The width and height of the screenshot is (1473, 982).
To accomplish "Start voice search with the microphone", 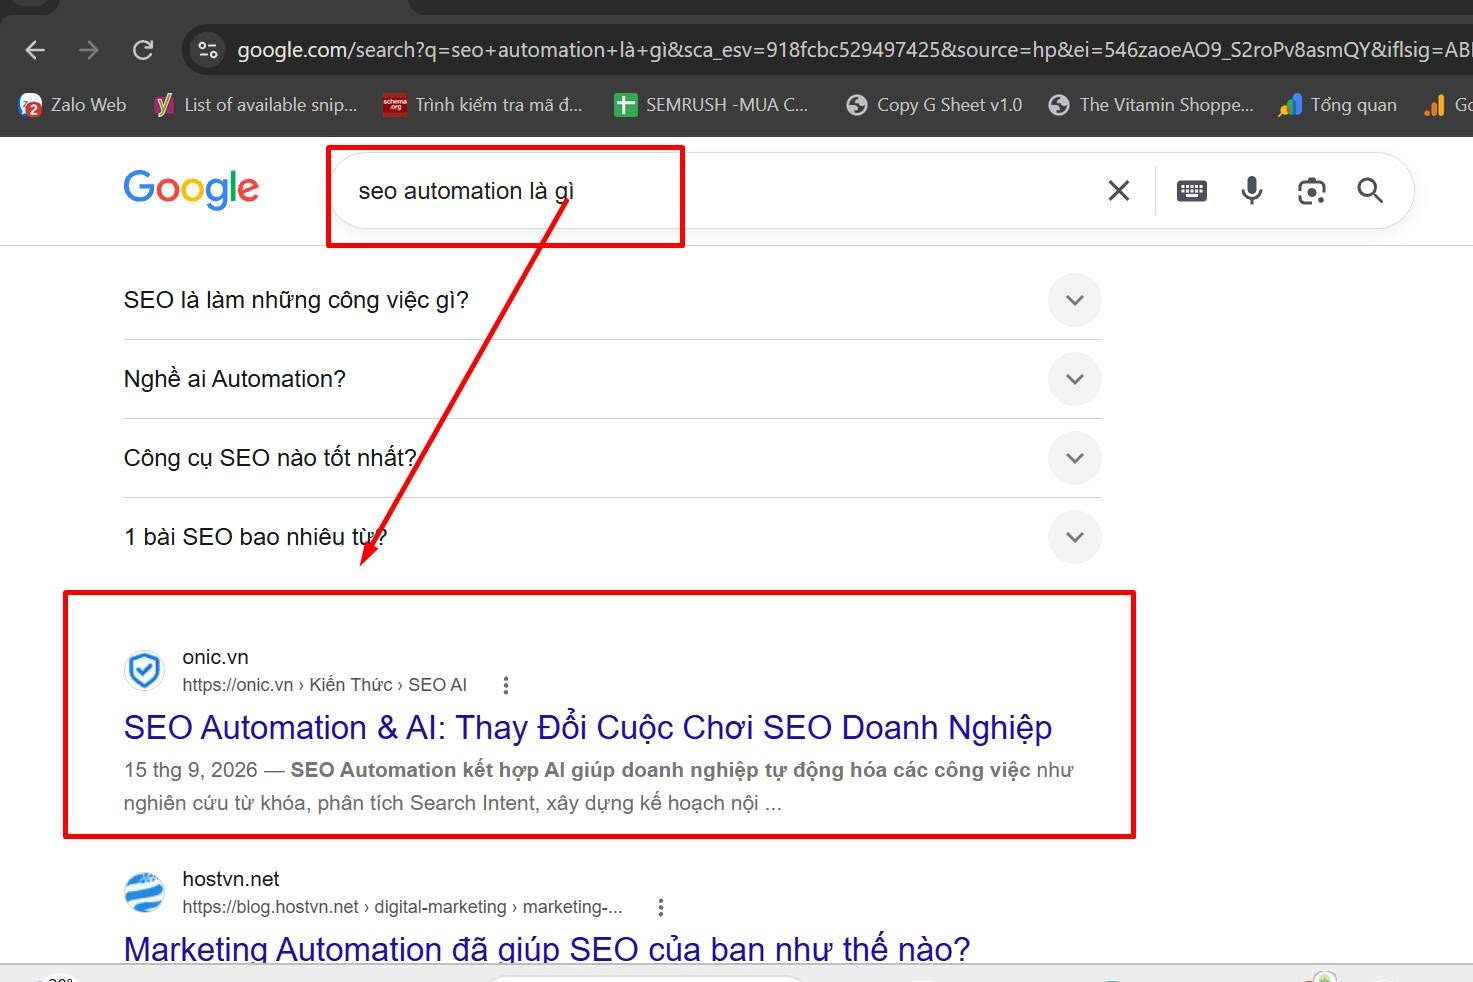I will point(1251,190).
